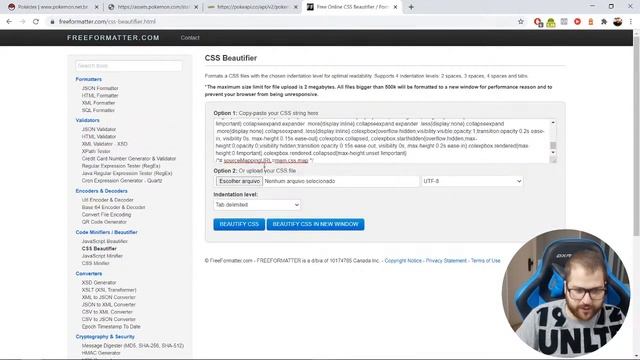Open JSON to XML Converter link
The height and width of the screenshot is (360, 640).
click(109, 304)
